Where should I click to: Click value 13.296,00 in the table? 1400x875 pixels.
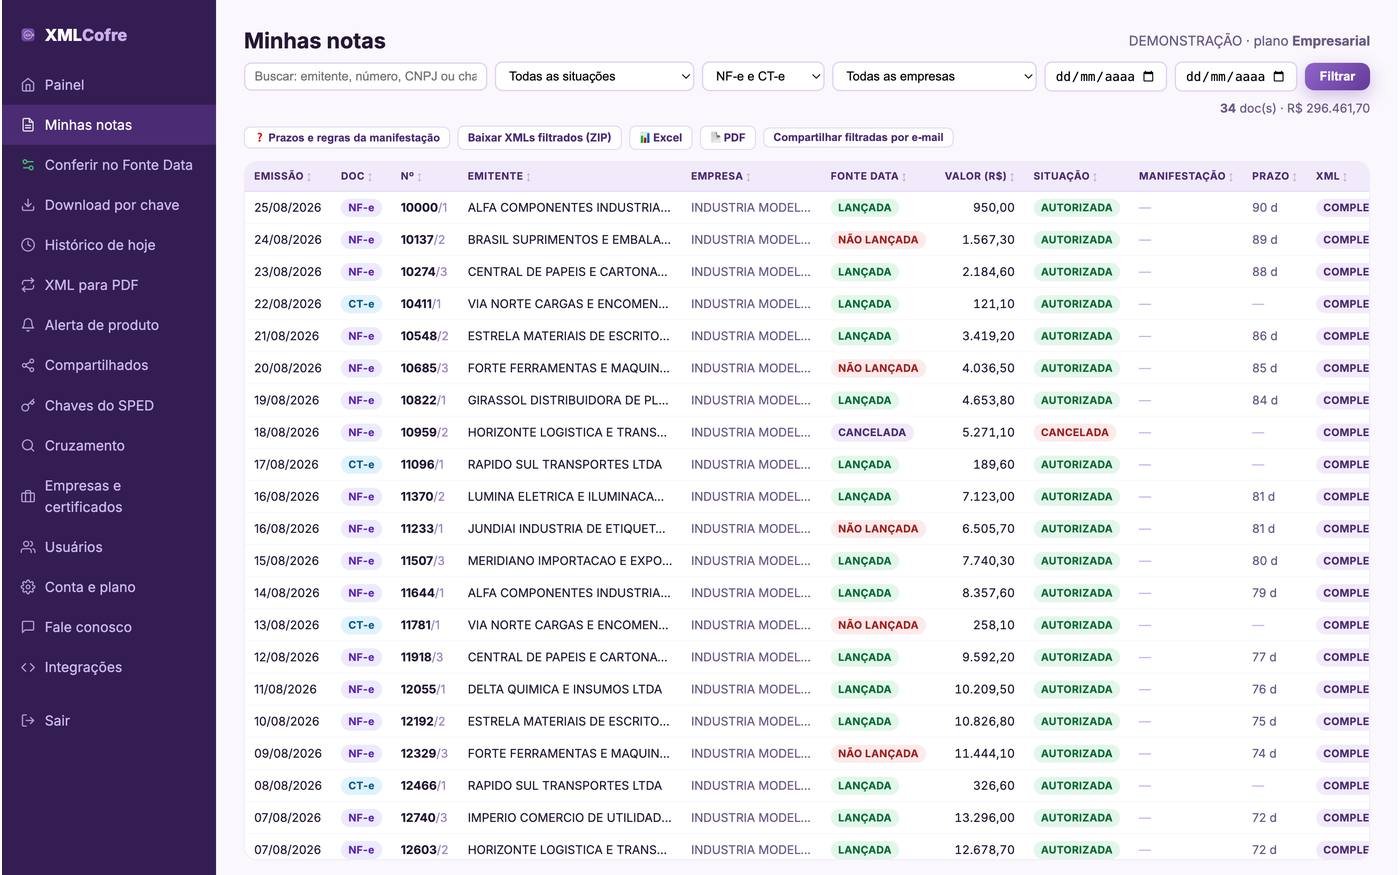coord(984,818)
